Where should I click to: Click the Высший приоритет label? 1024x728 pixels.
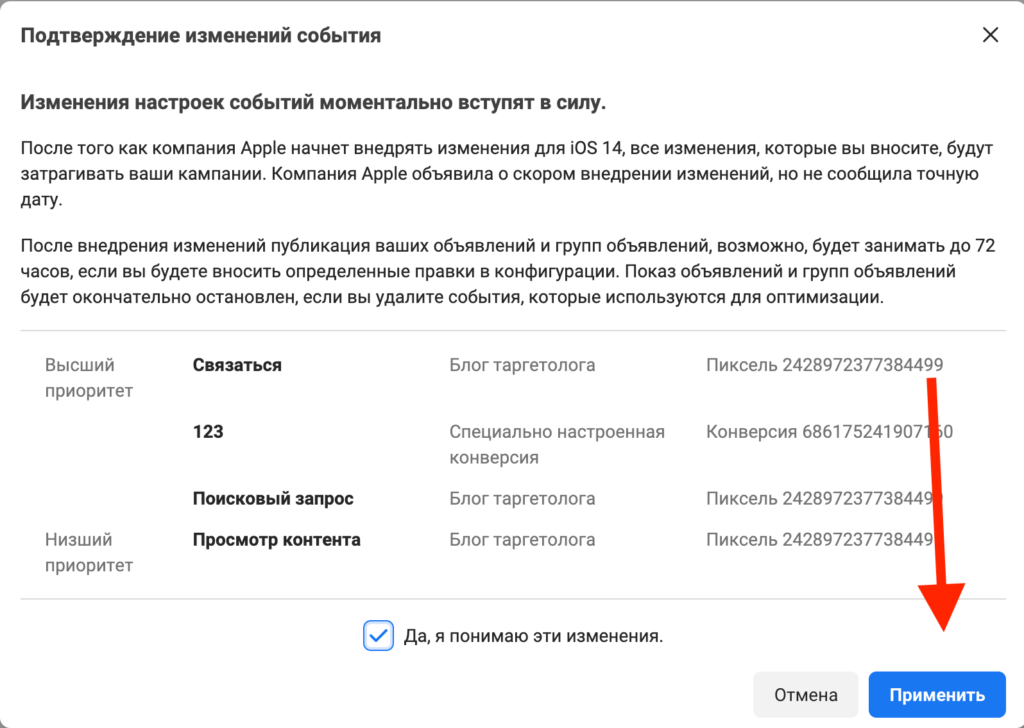click(88, 378)
